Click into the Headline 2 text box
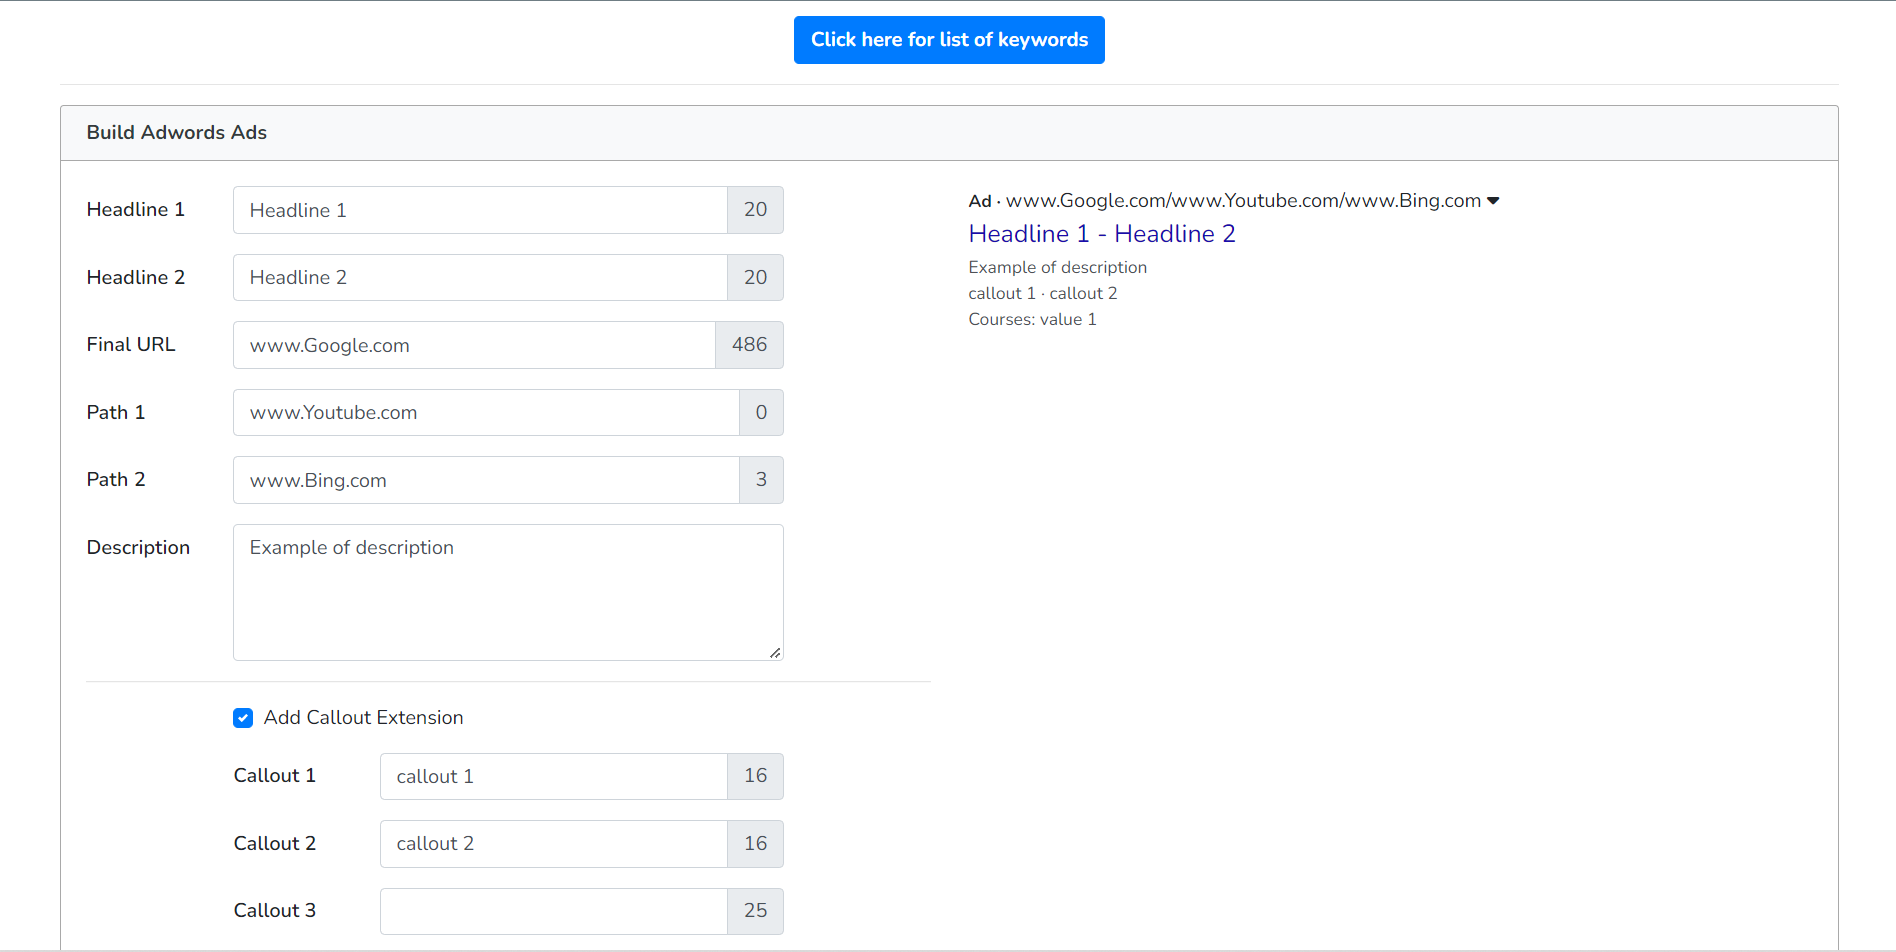The image size is (1896, 952). pyautogui.click(x=480, y=278)
